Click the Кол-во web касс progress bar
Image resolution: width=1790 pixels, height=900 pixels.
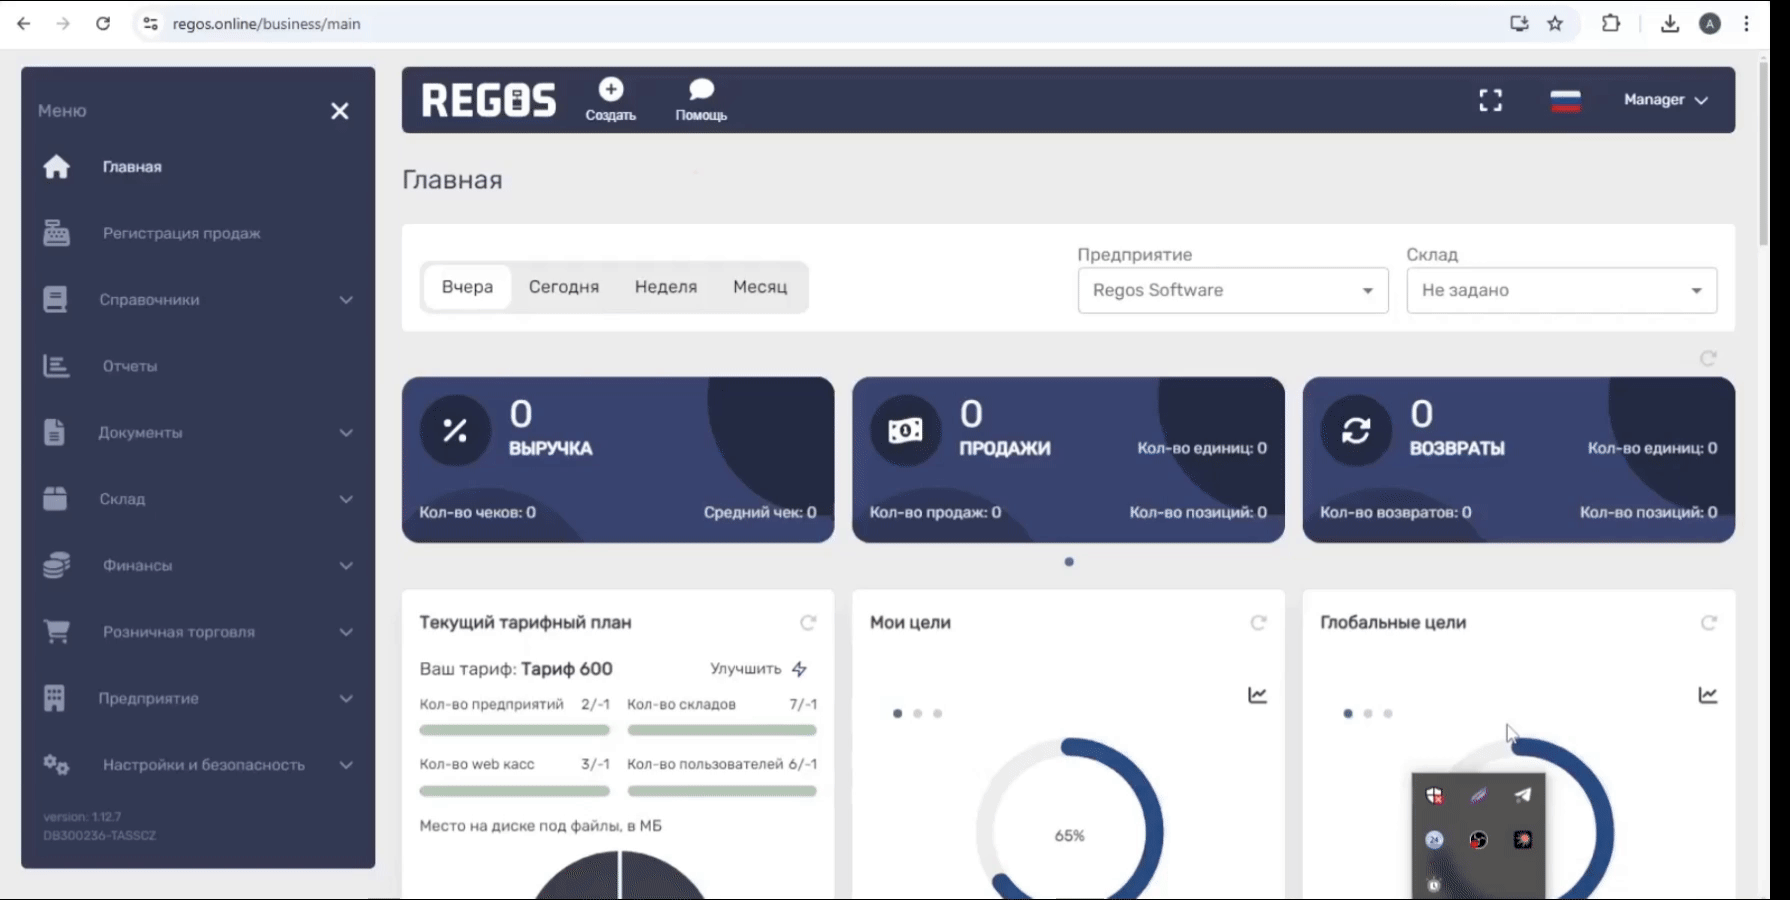point(515,791)
